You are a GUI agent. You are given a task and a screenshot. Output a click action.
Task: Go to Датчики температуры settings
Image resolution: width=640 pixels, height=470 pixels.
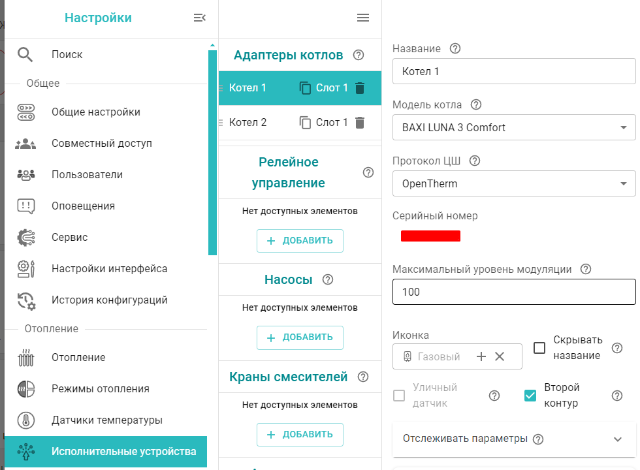click(x=107, y=420)
